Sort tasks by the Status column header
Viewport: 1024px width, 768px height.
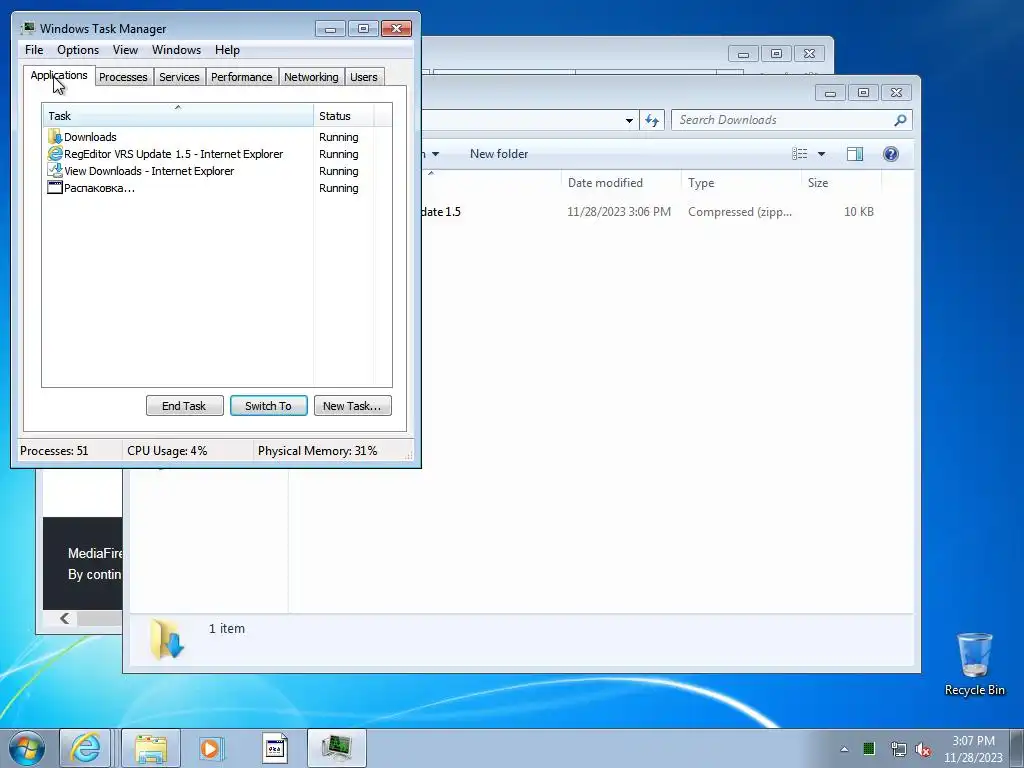point(344,116)
